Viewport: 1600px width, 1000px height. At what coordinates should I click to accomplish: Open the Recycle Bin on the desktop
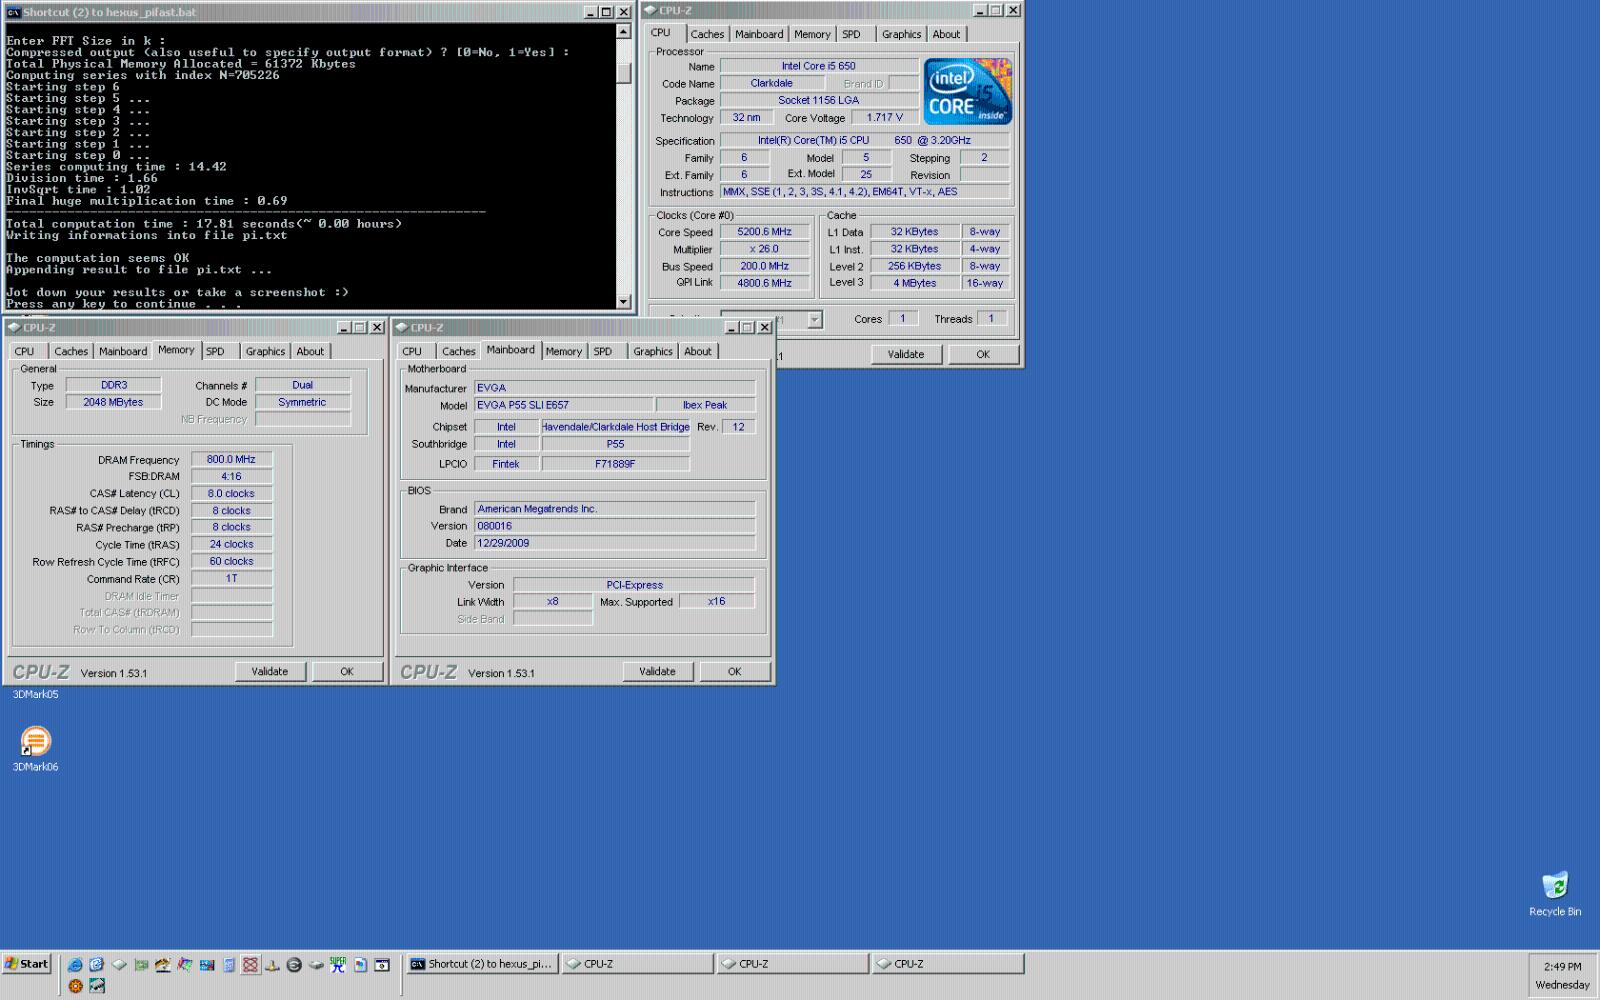[1555, 894]
